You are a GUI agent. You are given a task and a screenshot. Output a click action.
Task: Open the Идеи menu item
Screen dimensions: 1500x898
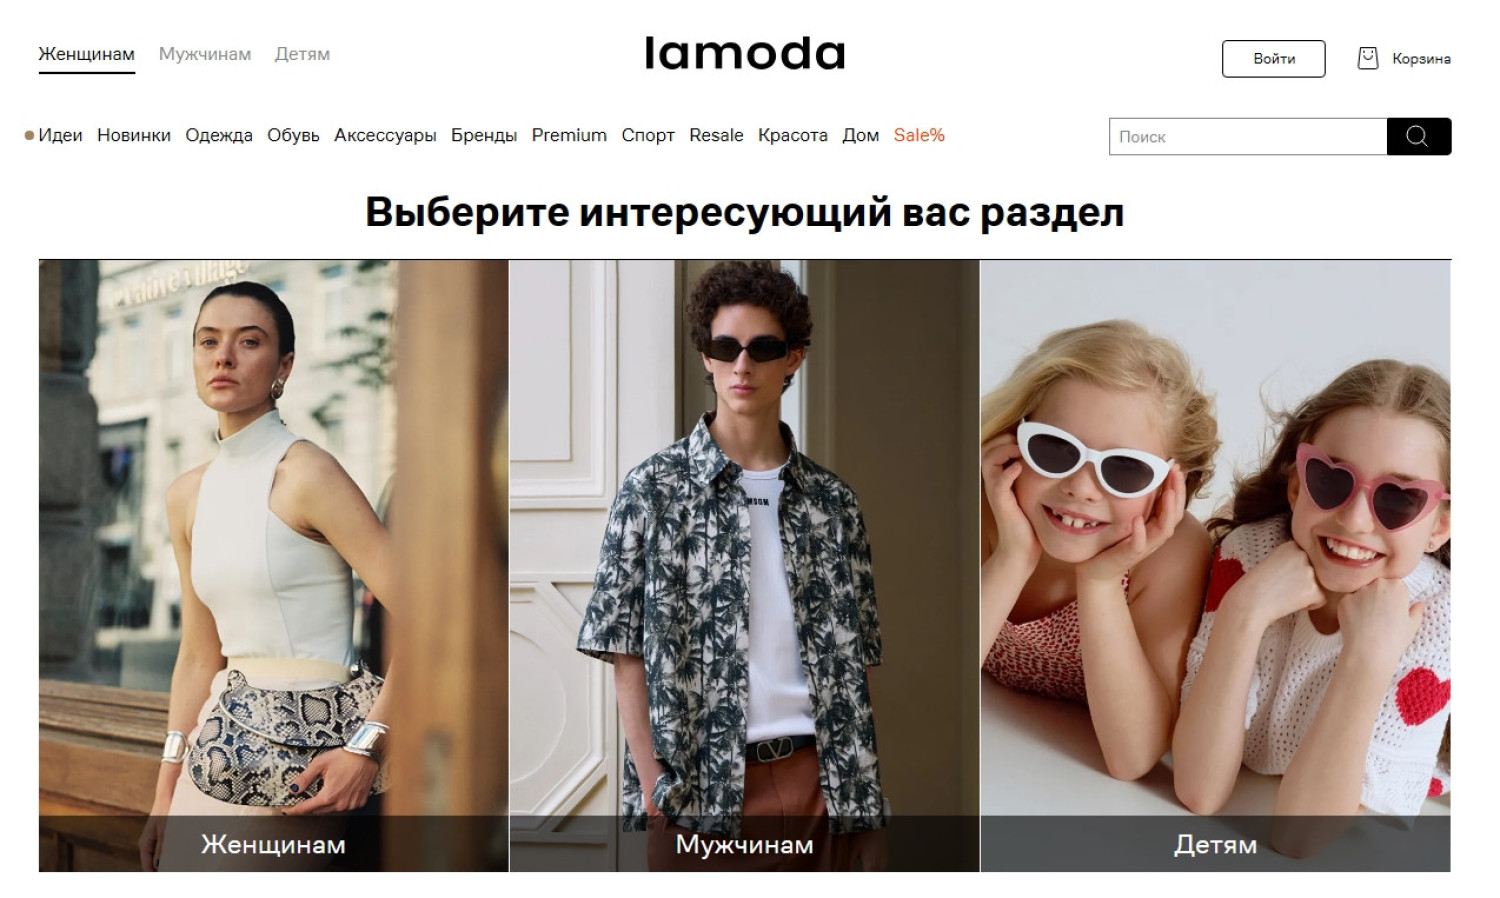(x=60, y=135)
